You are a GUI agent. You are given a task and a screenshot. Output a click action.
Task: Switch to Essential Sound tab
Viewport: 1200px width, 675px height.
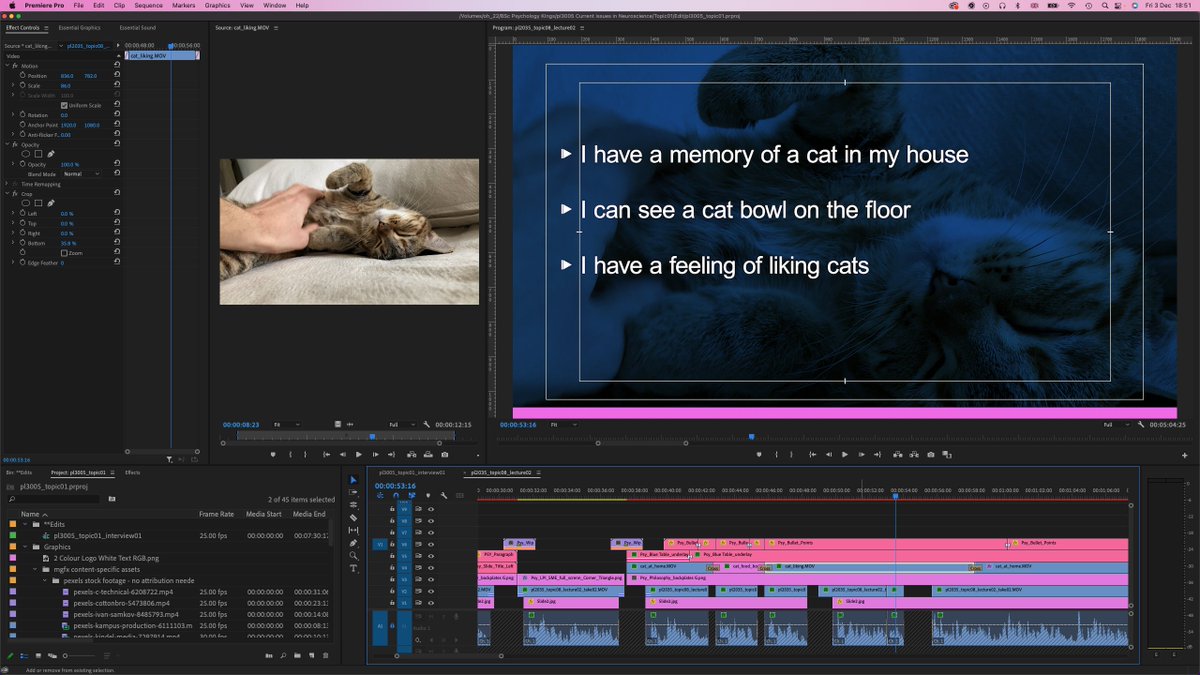point(138,28)
